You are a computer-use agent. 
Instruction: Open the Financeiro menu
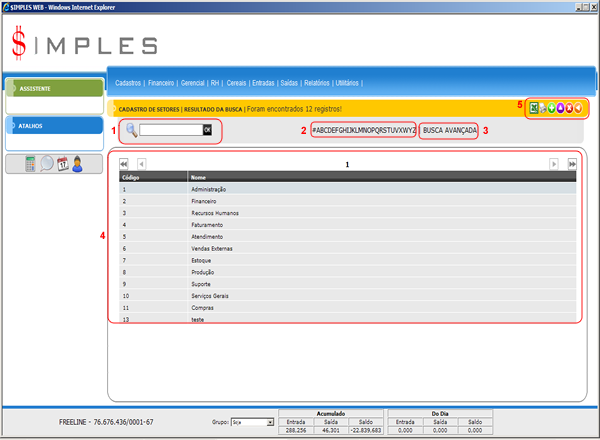pos(163,83)
